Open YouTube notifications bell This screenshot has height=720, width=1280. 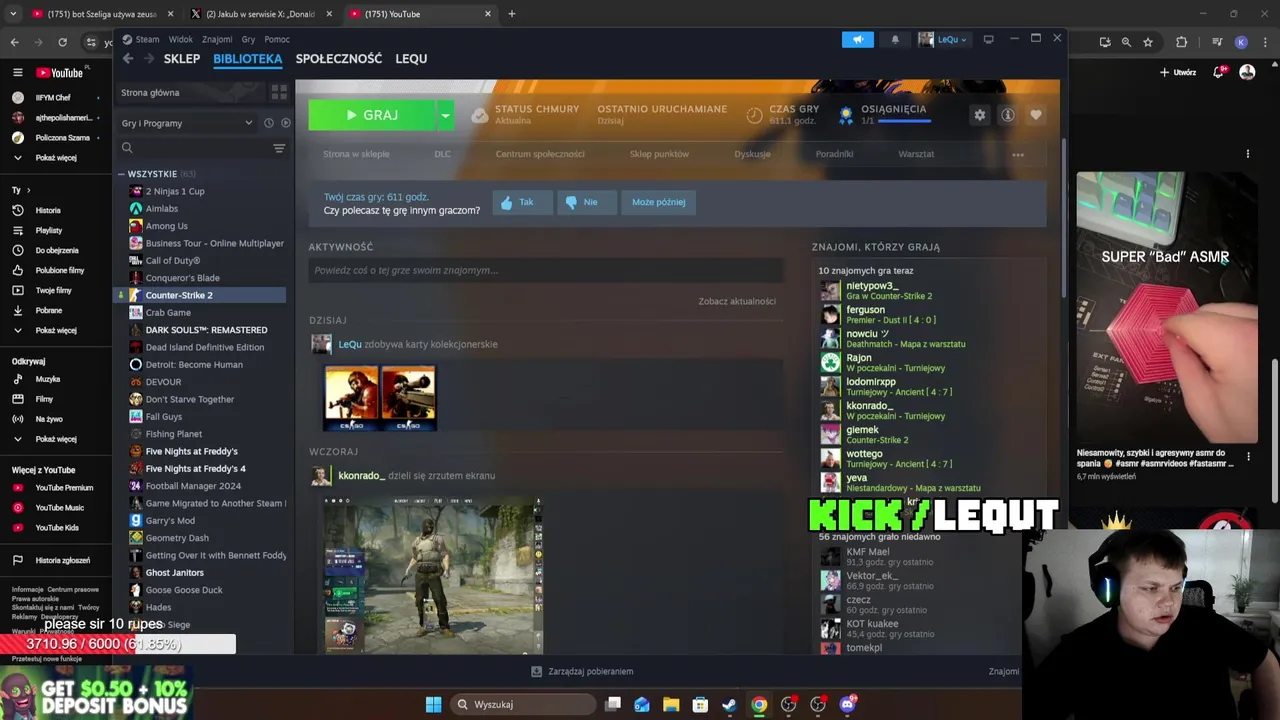pos(1219,72)
